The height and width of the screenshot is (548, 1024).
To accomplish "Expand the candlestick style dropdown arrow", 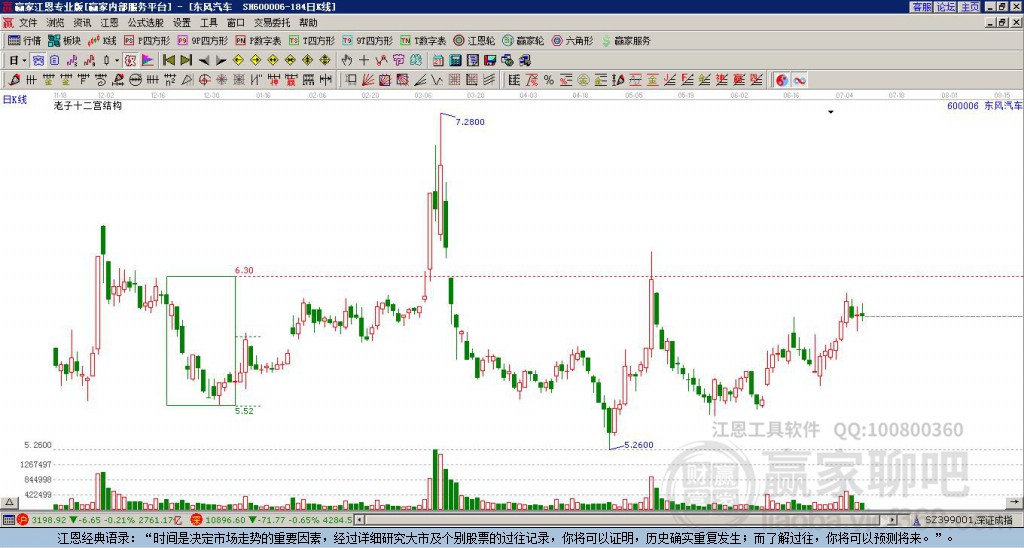I will click(117, 61).
